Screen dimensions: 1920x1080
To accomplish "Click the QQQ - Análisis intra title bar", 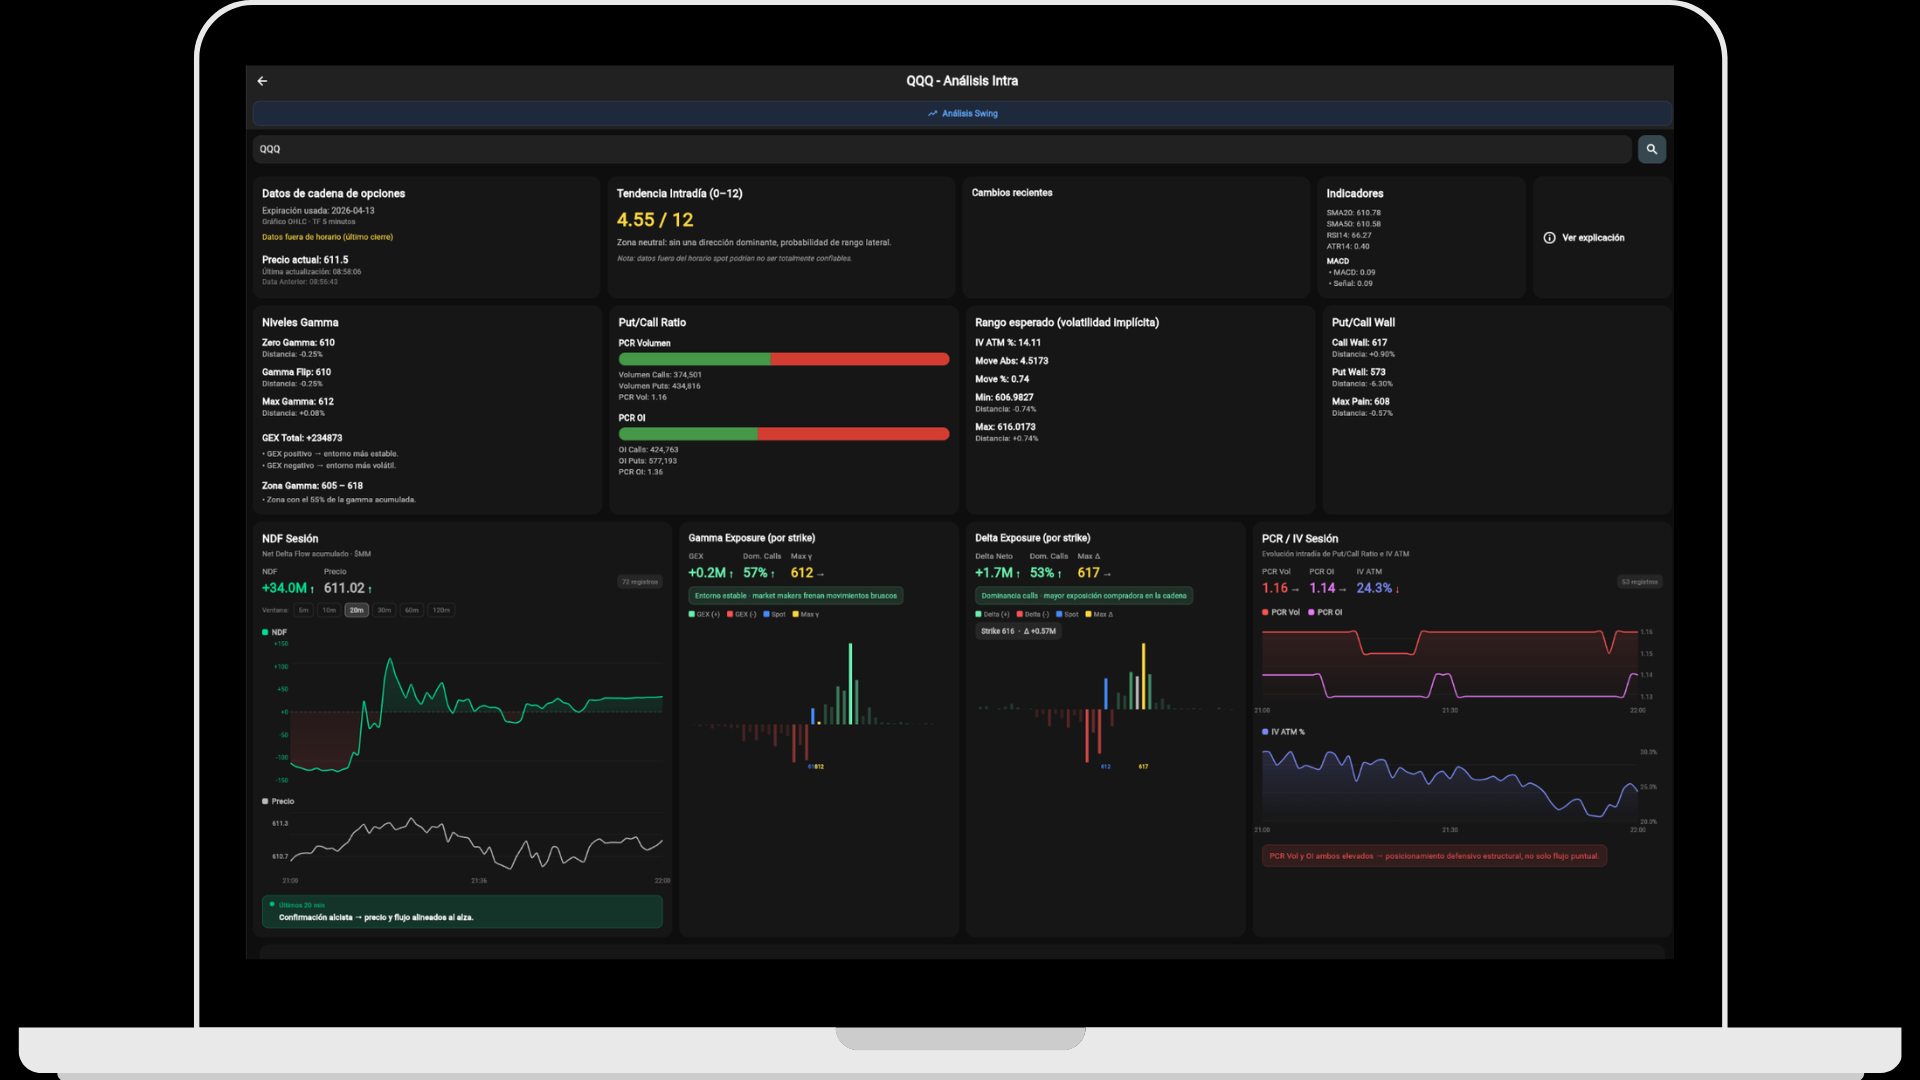I will (960, 81).
